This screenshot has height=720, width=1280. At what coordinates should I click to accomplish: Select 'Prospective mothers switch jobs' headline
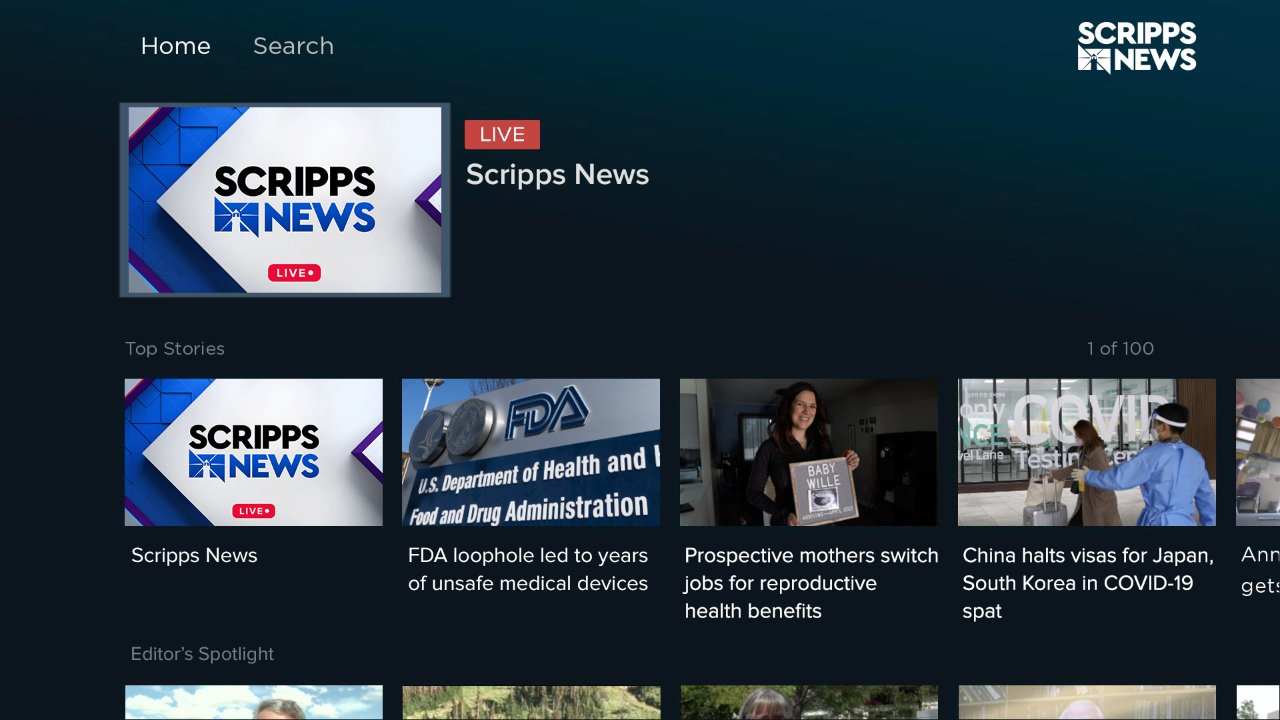click(x=811, y=583)
